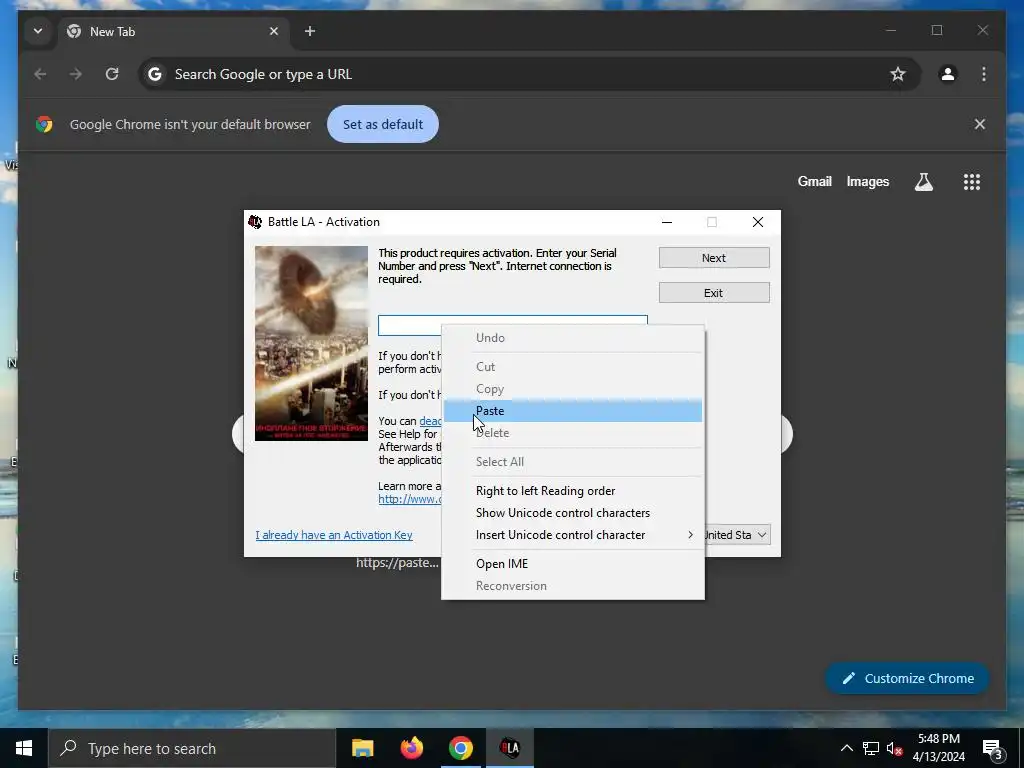Viewport: 1024px width, 768px height.
Task: Open Chrome profile avatar icon
Action: [x=948, y=74]
